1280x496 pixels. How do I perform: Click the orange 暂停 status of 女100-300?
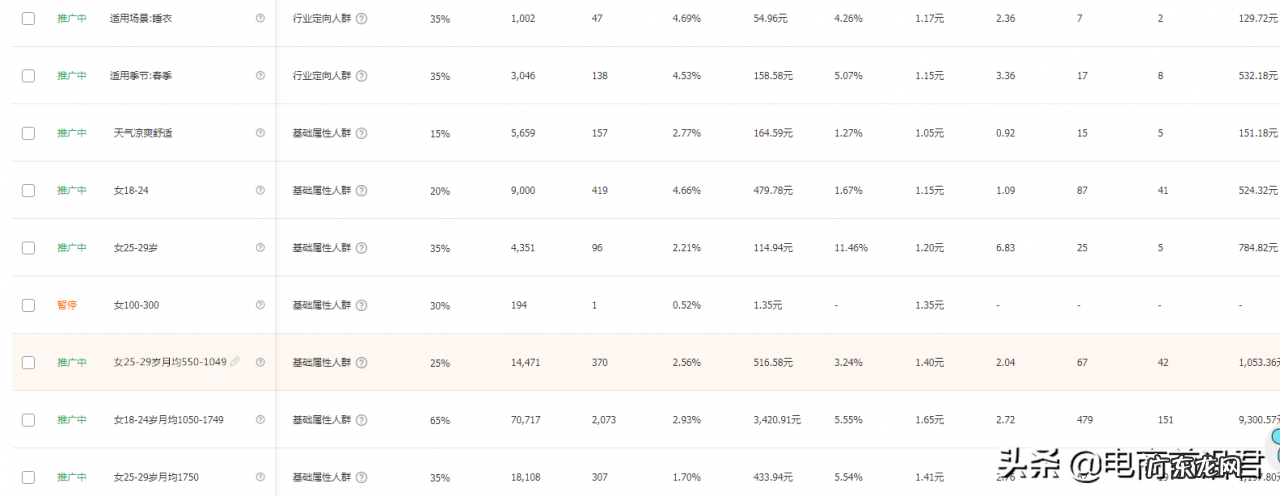(67, 305)
